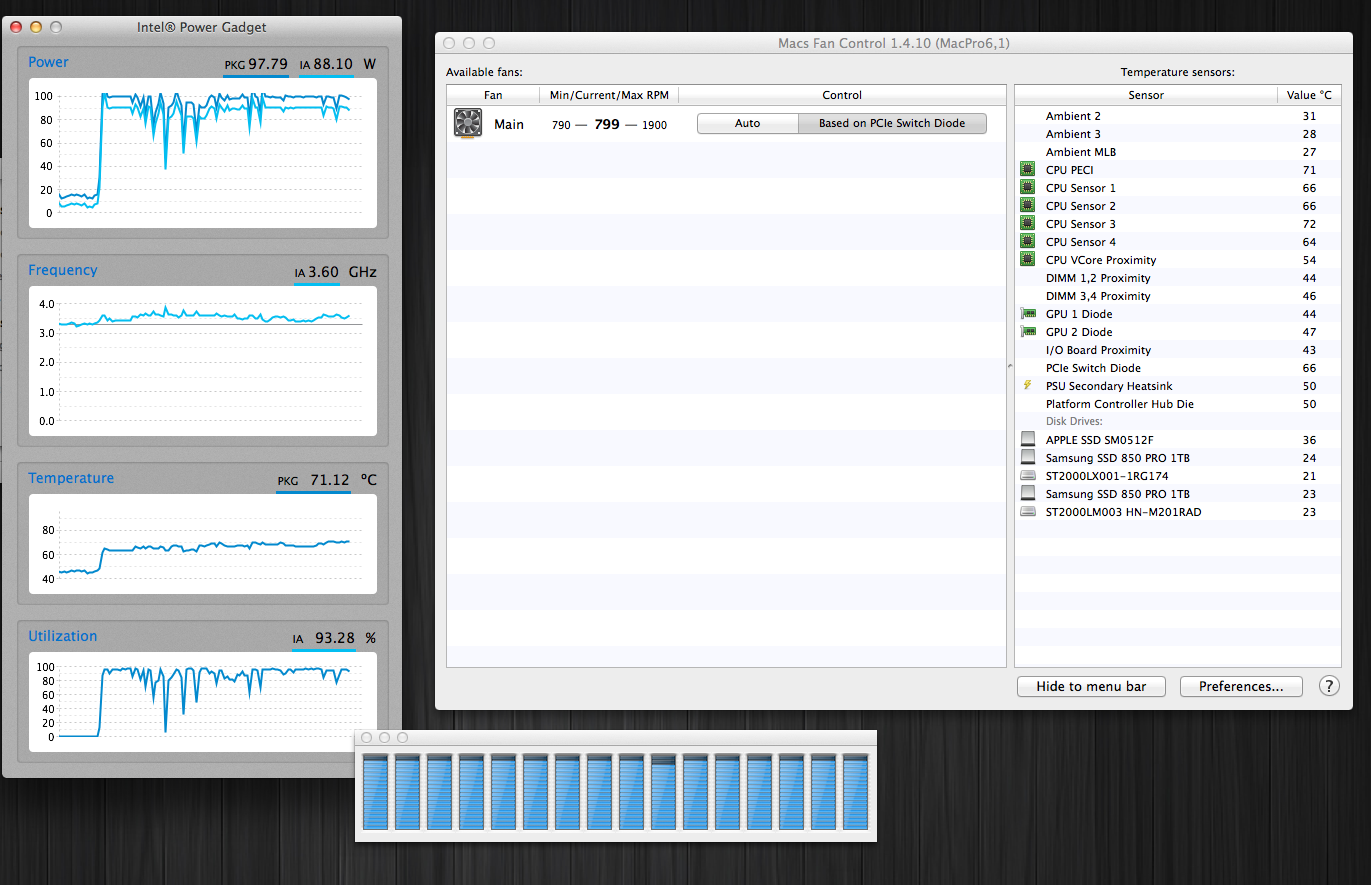Click the first Samsung SSD 850 PRO drive icon
The image size is (1371, 885).
tap(1028, 458)
